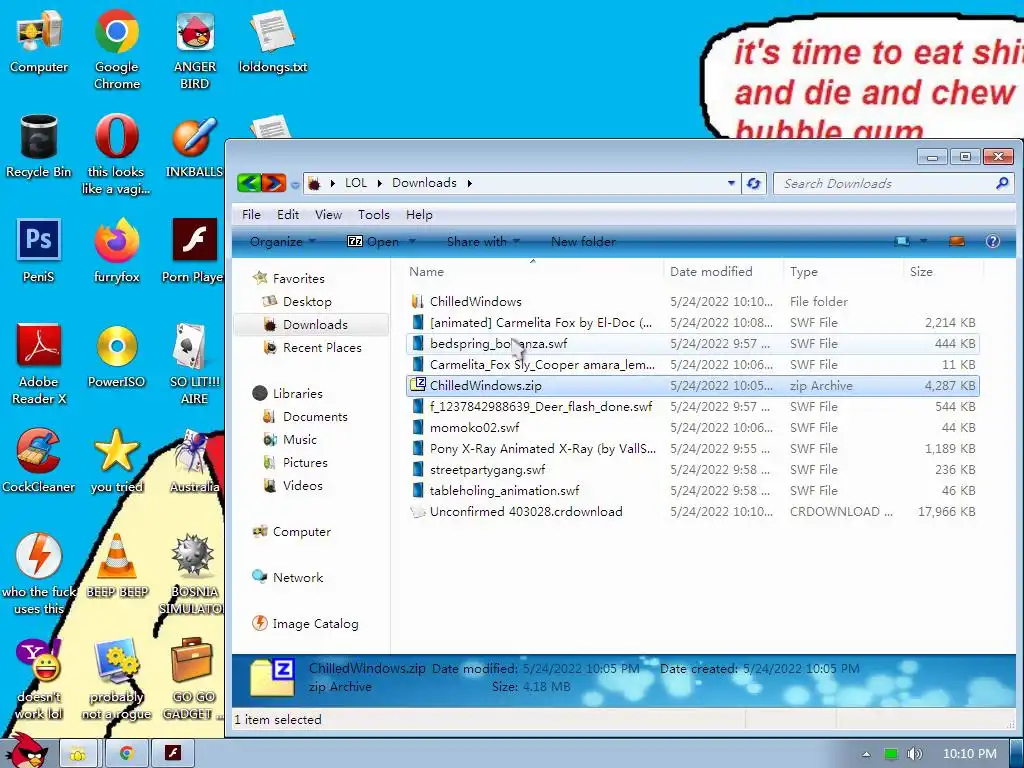The width and height of the screenshot is (1024, 768).
Task: Open the GO GO GADGET briefcase icon
Action: point(192,679)
